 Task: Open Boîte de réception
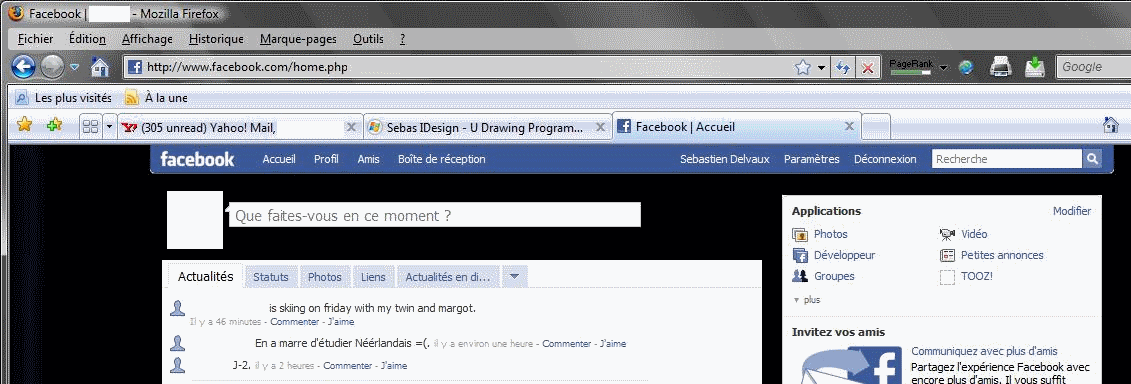[x=441, y=159]
